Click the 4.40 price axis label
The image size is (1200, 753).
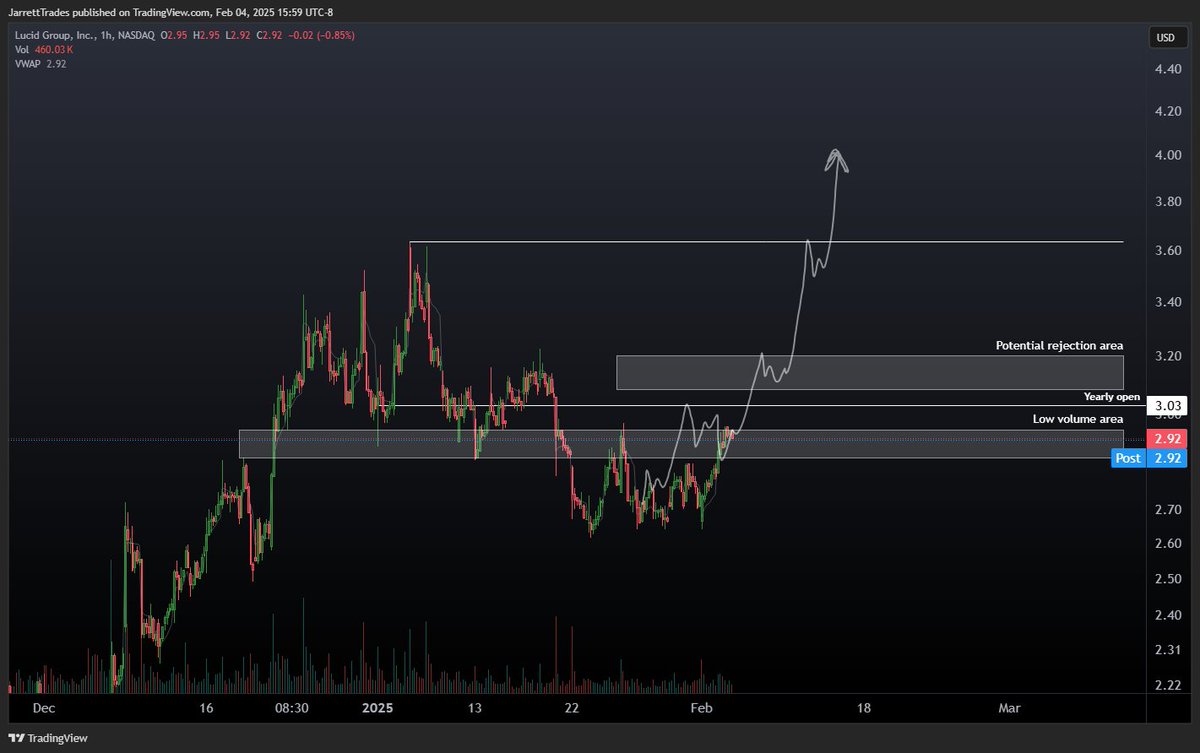coord(1168,69)
